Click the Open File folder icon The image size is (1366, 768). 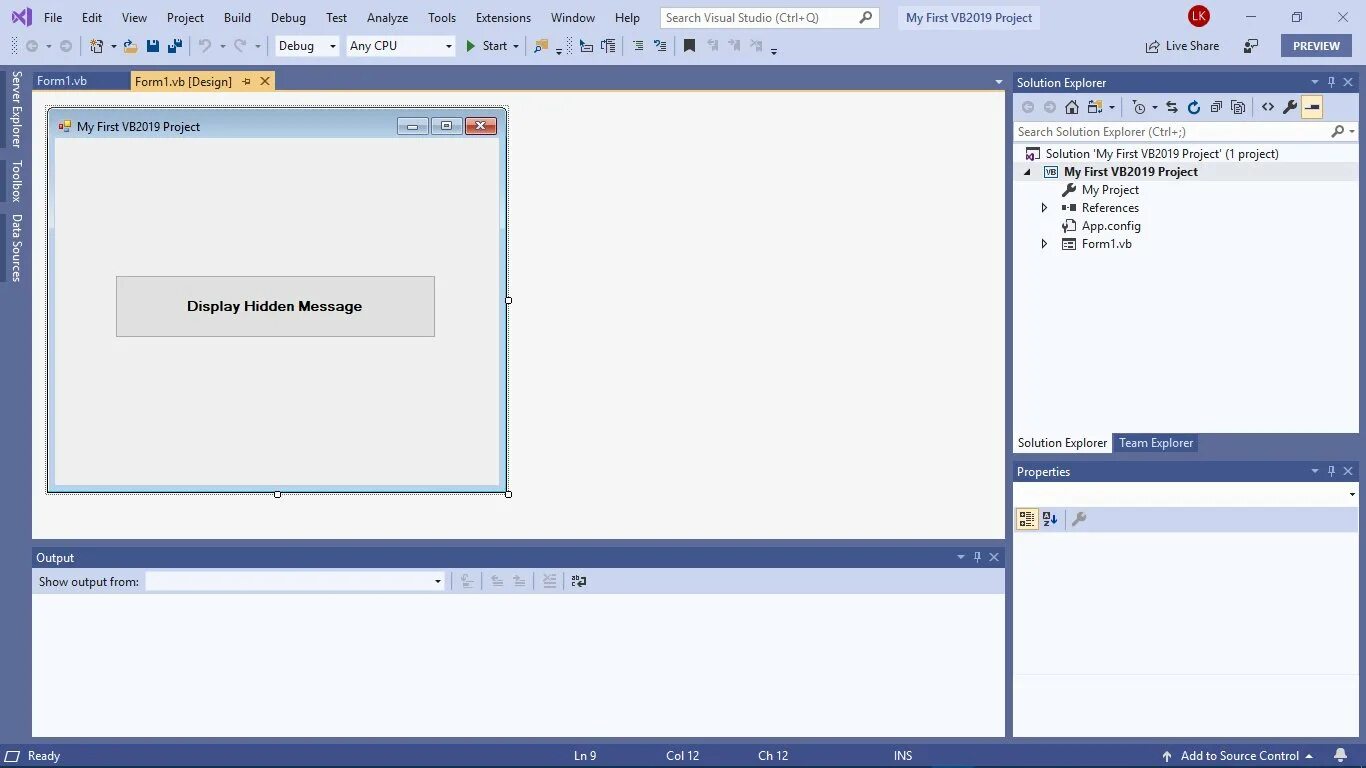(x=130, y=46)
